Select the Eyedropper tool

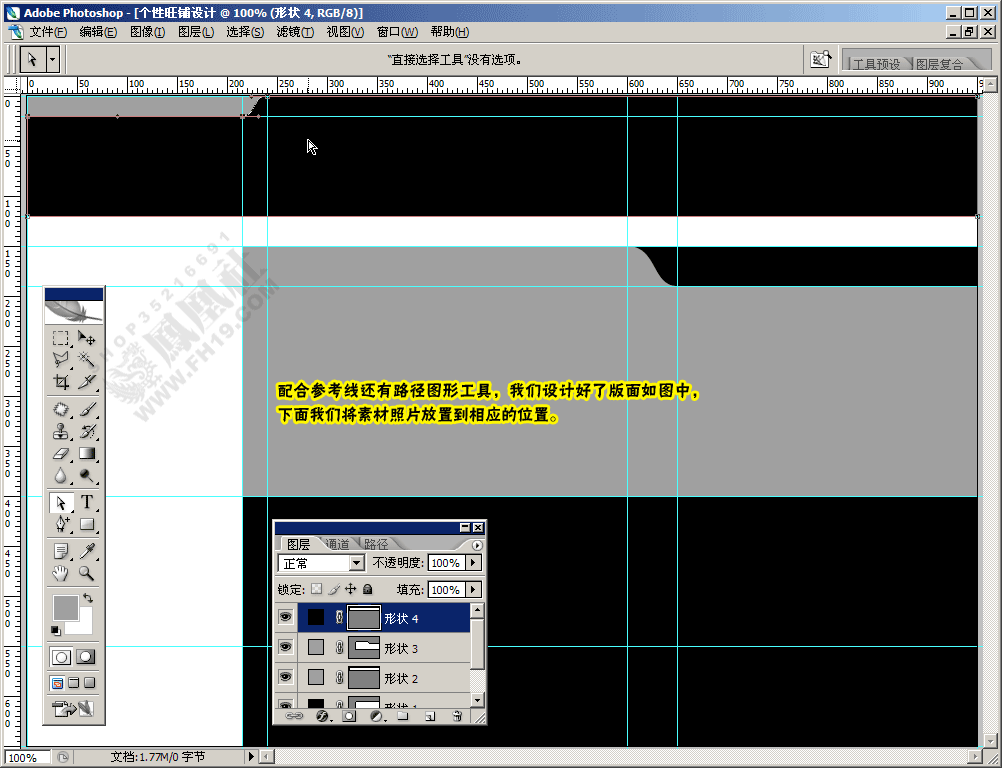86,551
